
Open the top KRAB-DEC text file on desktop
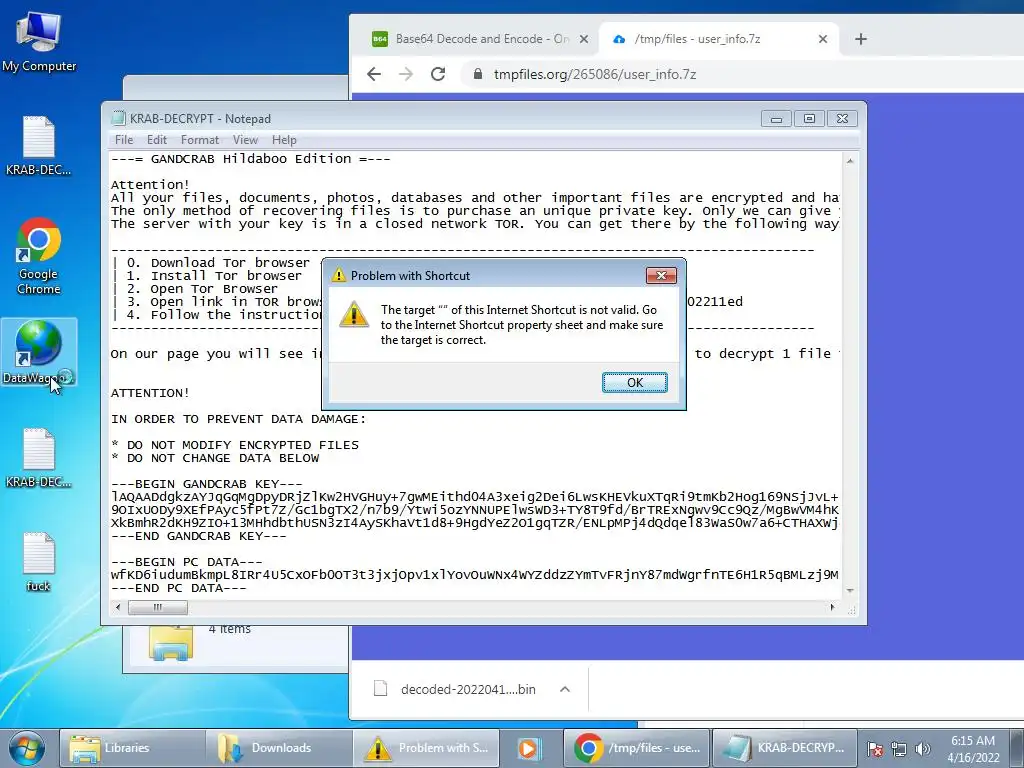click(39, 145)
